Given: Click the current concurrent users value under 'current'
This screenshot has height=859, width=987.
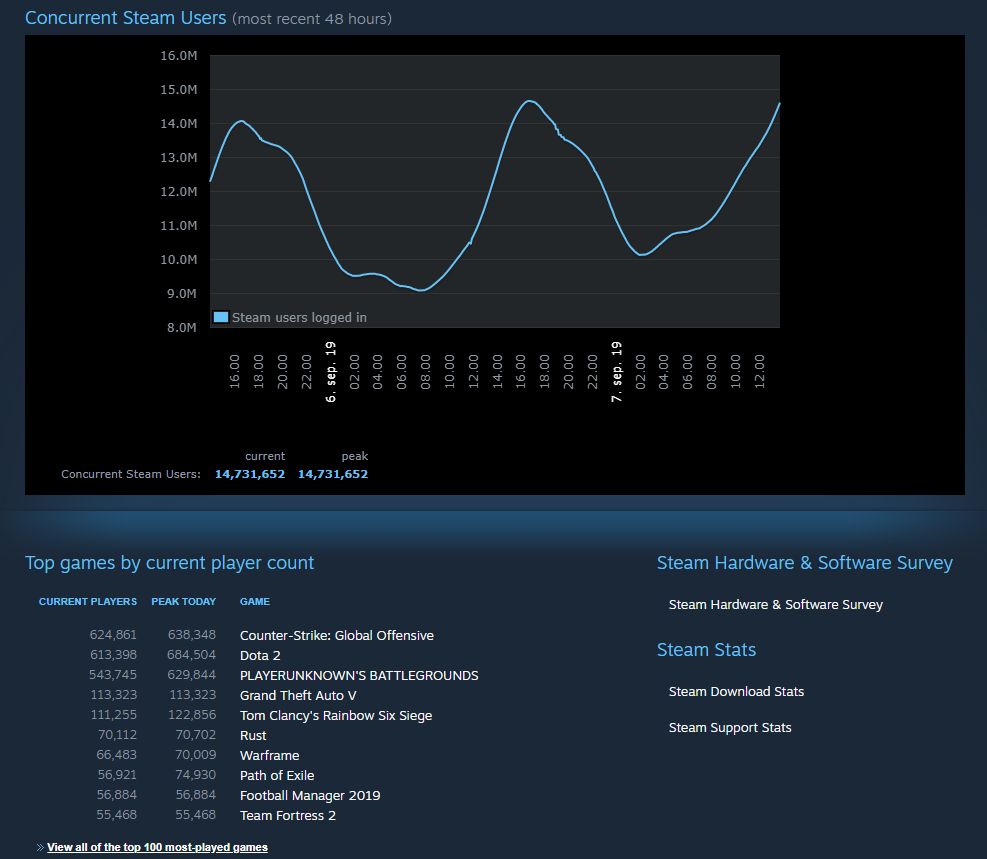Looking at the screenshot, I should 250,474.
